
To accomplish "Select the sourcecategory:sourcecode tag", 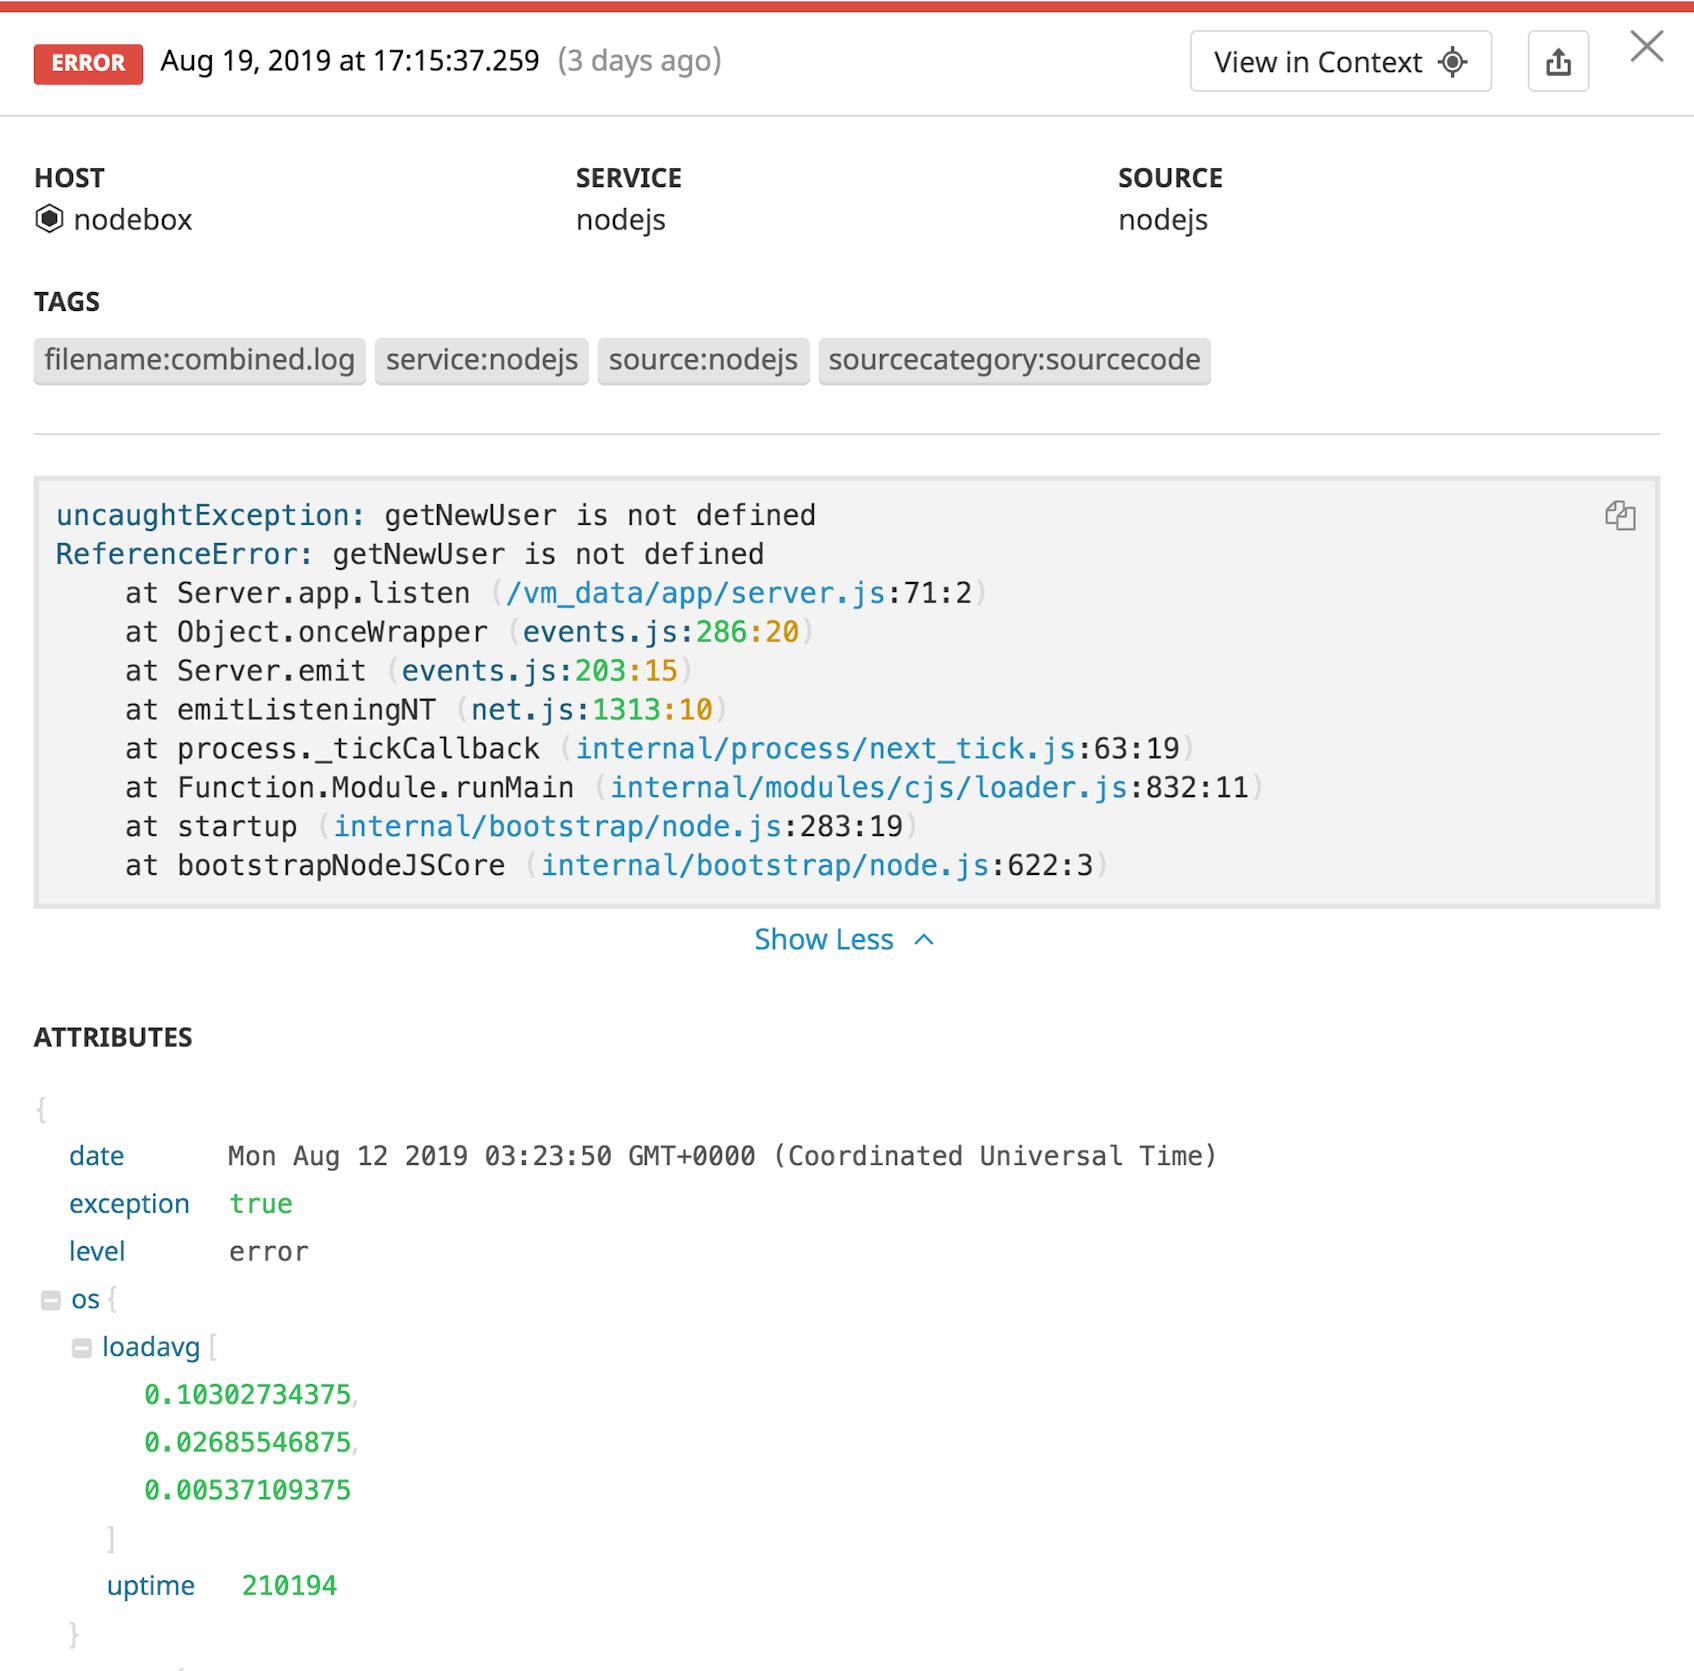I will coord(1015,361).
